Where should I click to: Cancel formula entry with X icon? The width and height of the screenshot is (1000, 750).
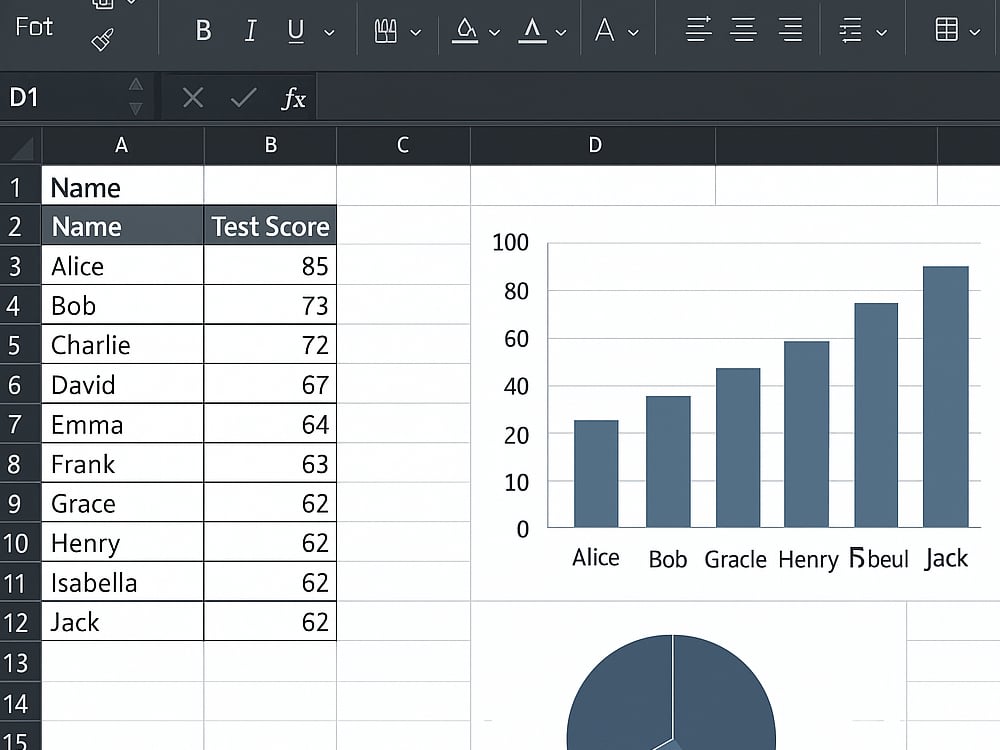[x=193, y=98]
